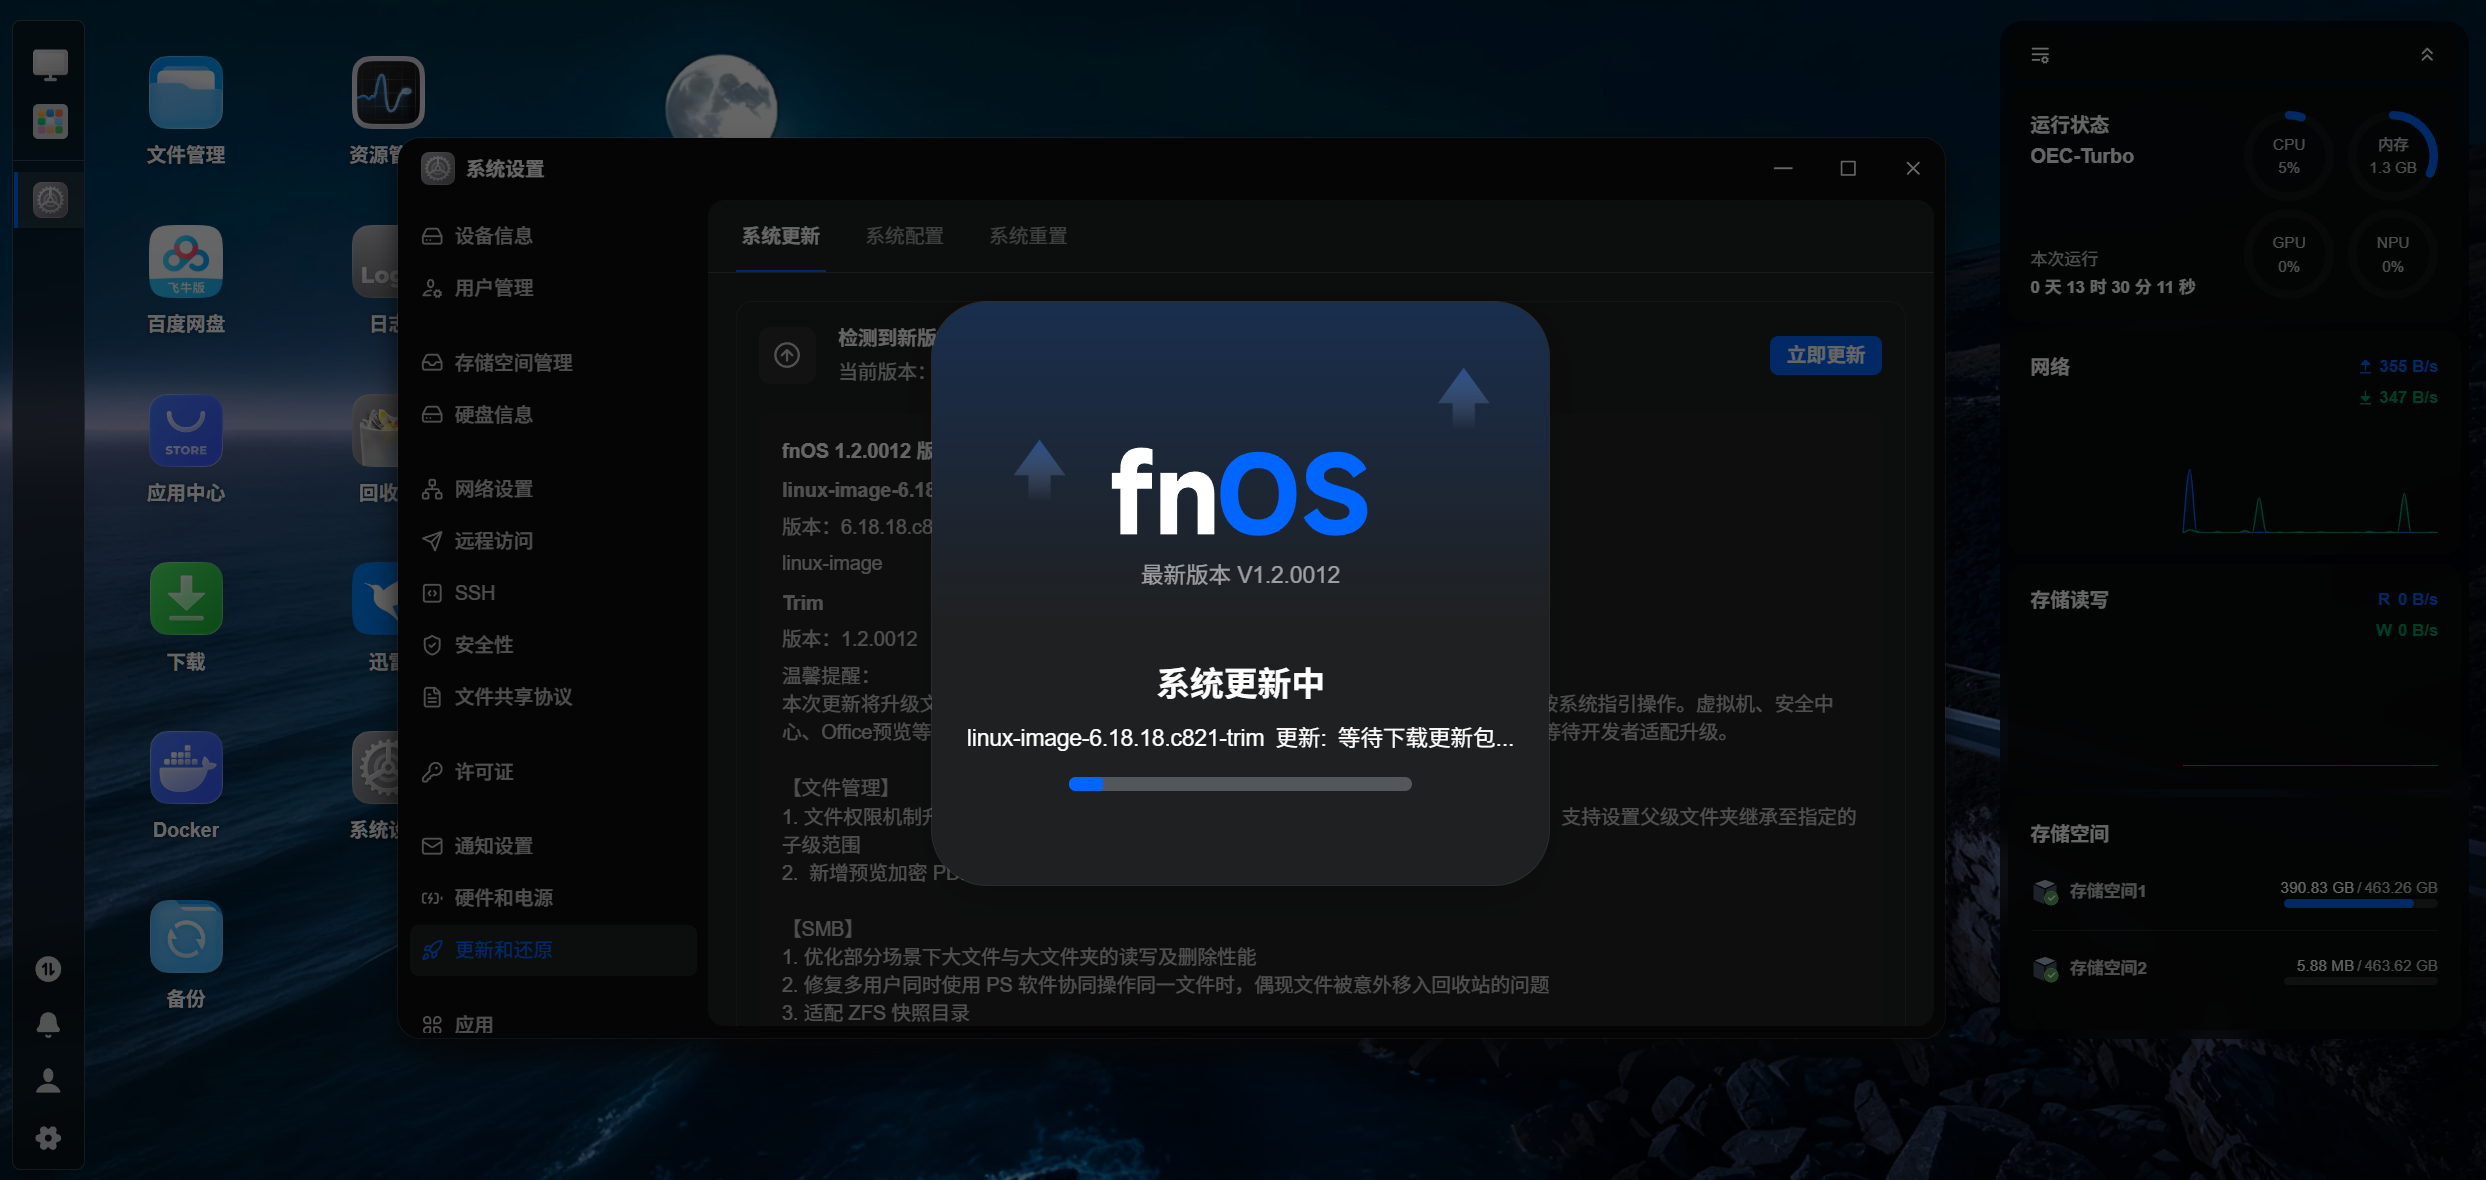Select 更新和还原 in settings sidebar

tap(552, 950)
